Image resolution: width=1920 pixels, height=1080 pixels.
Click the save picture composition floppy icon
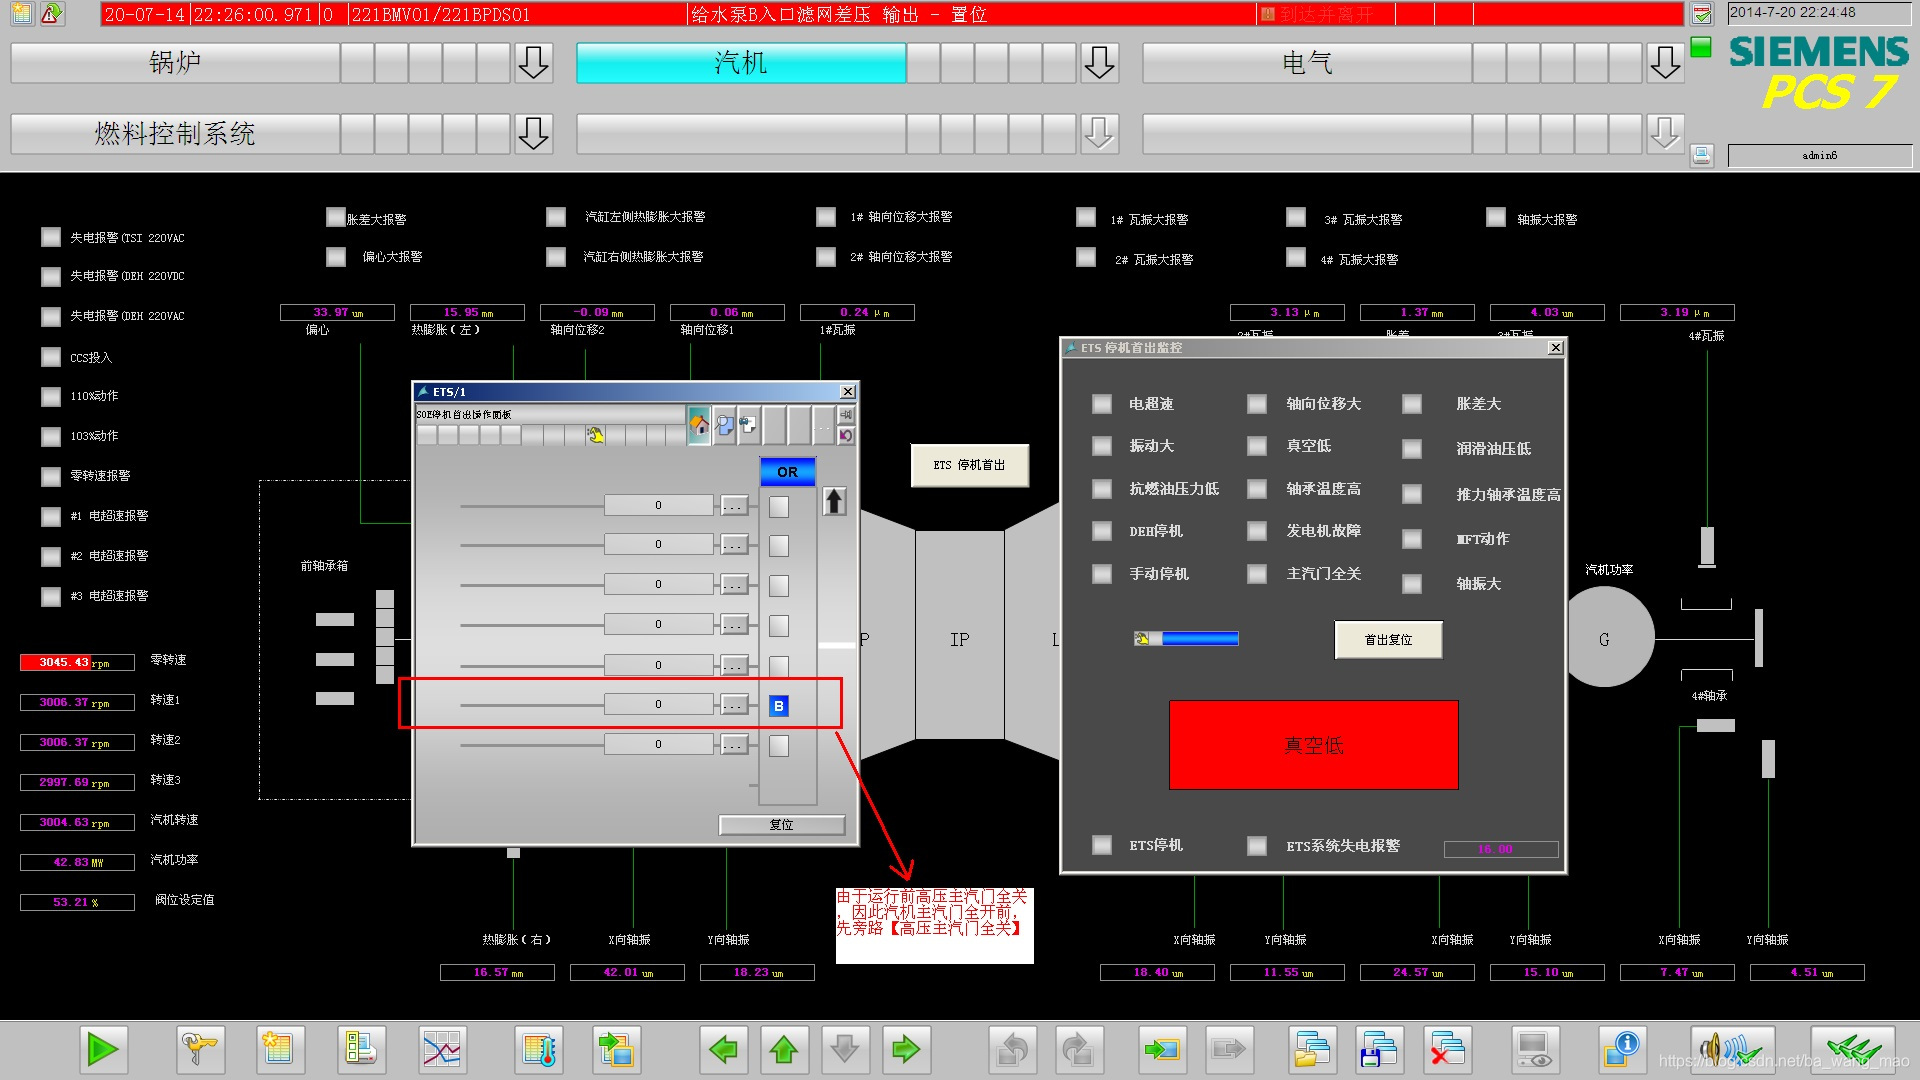1380,1049
